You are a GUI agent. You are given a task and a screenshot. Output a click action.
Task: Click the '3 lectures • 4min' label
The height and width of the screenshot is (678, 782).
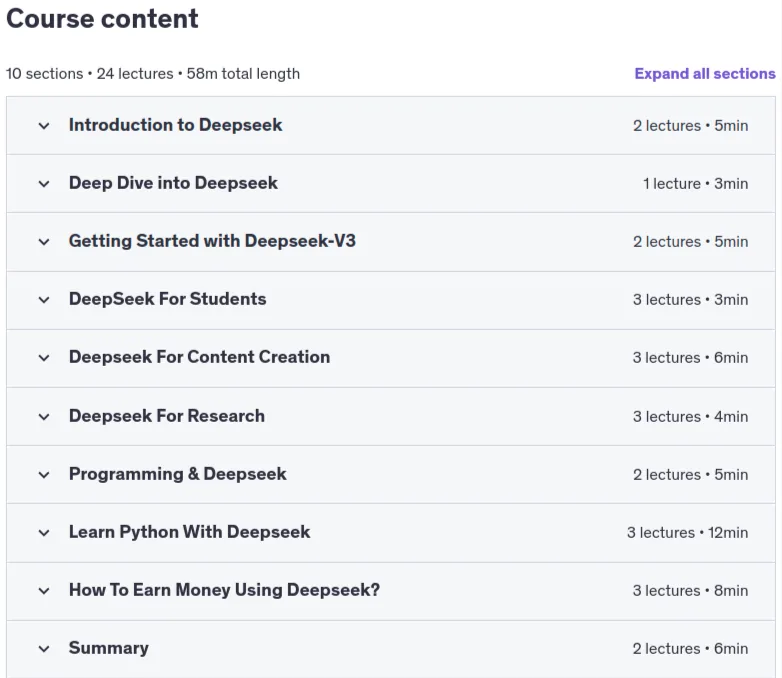[690, 416]
